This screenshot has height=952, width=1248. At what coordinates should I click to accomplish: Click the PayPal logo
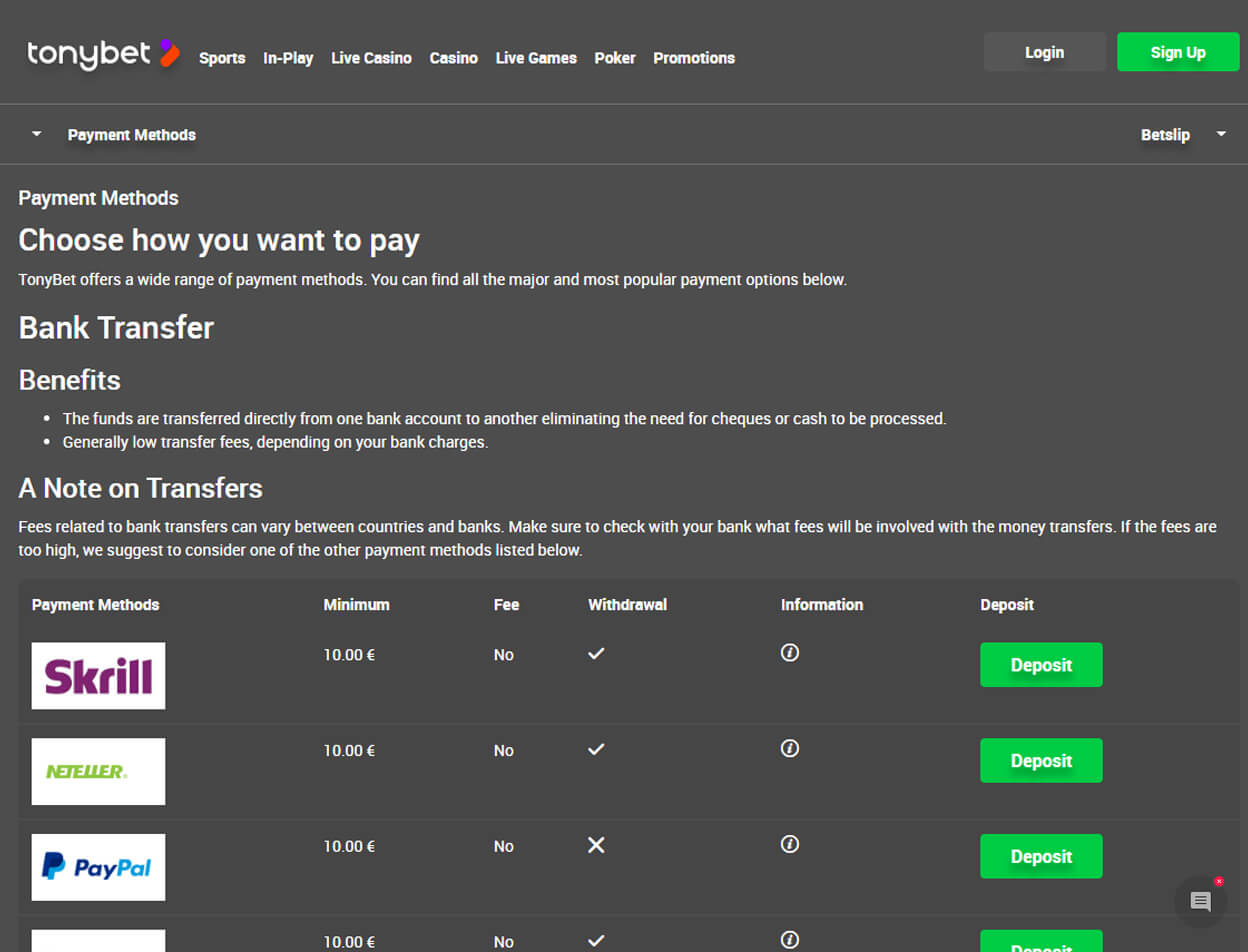[x=98, y=868]
